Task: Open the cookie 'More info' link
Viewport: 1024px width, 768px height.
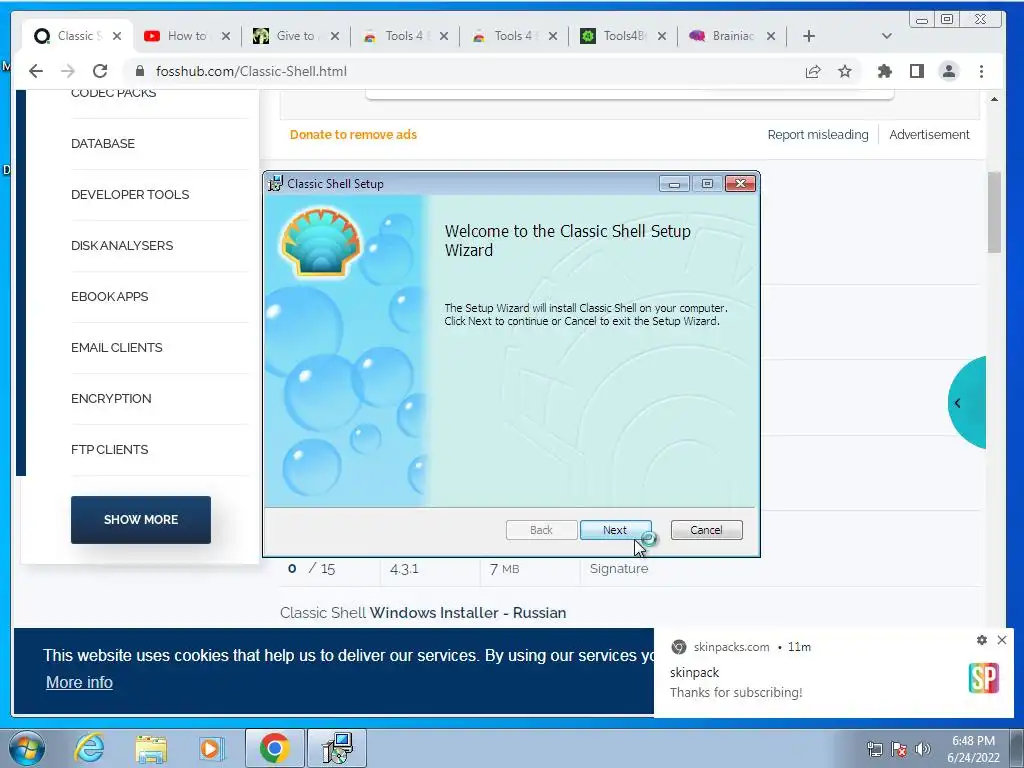Action: click(x=79, y=682)
